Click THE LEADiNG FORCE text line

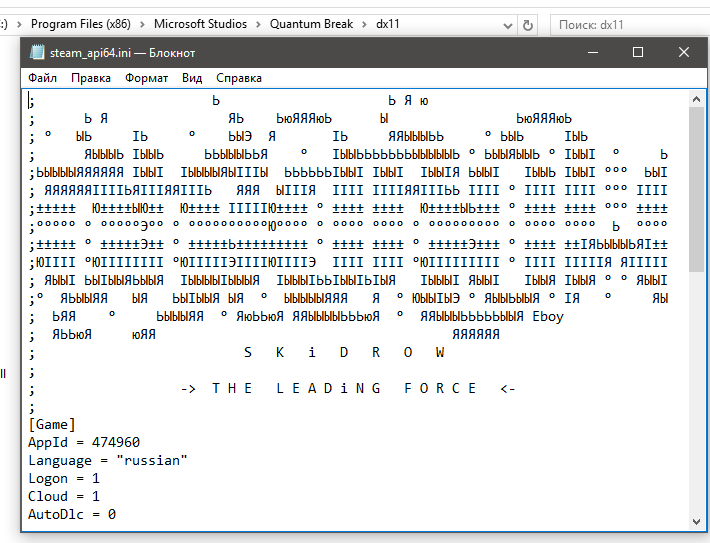[348, 389]
